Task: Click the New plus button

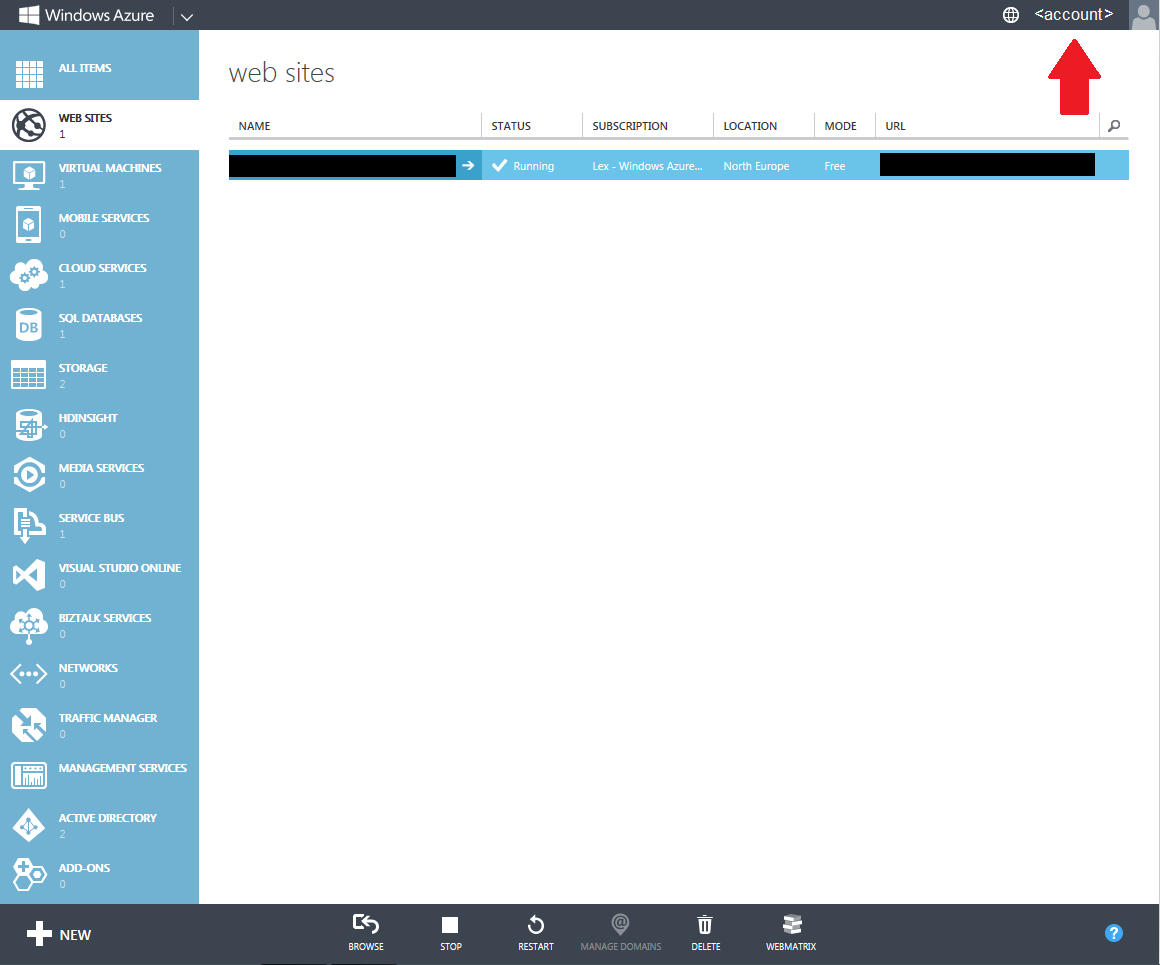Action: pos(59,935)
